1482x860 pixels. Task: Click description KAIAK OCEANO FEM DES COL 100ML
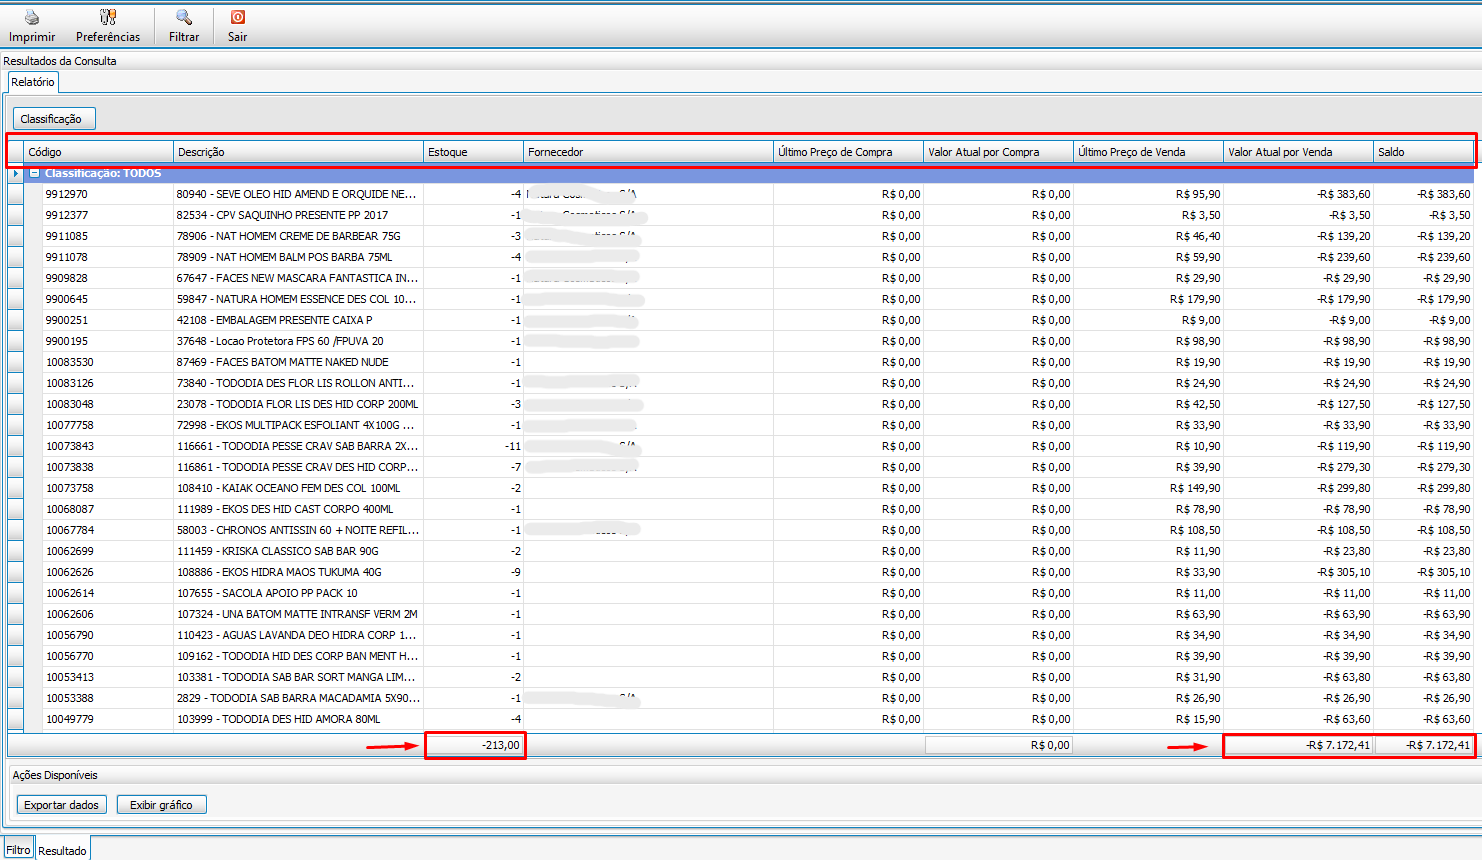pyautogui.click(x=289, y=488)
